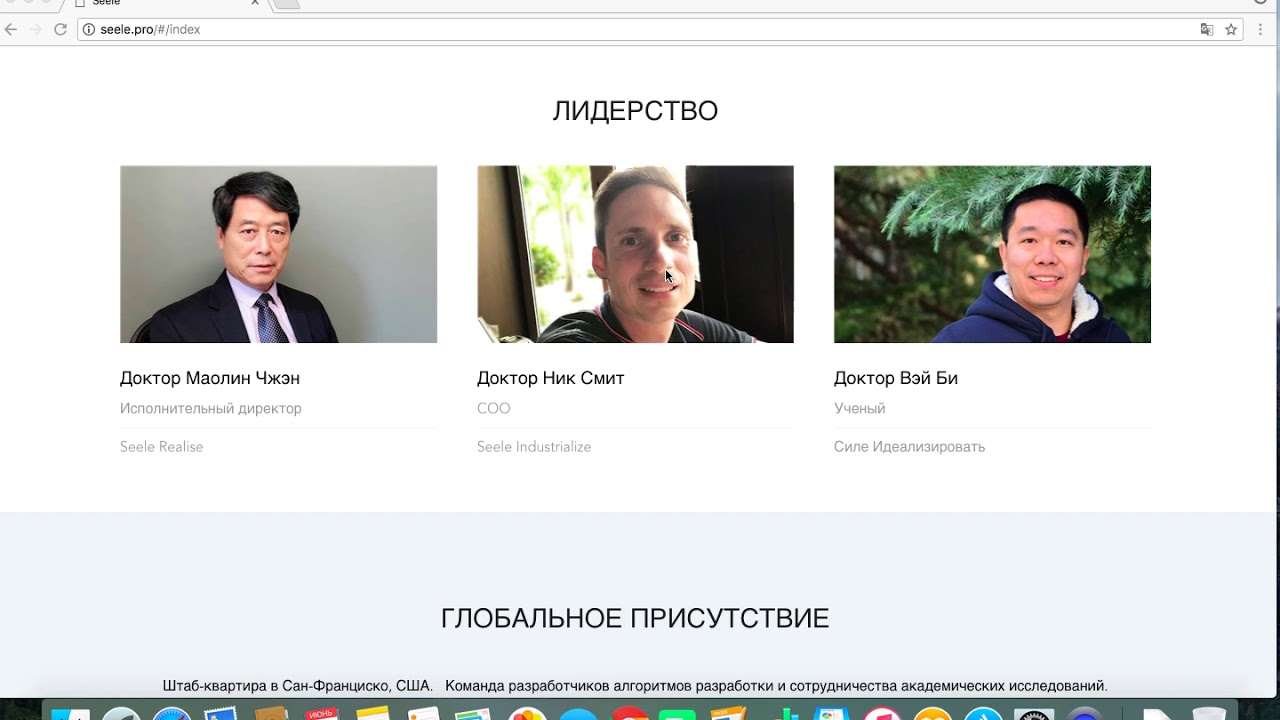Open the Trash in the Dock
The height and width of the screenshot is (720, 1280).
(1208, 714)
